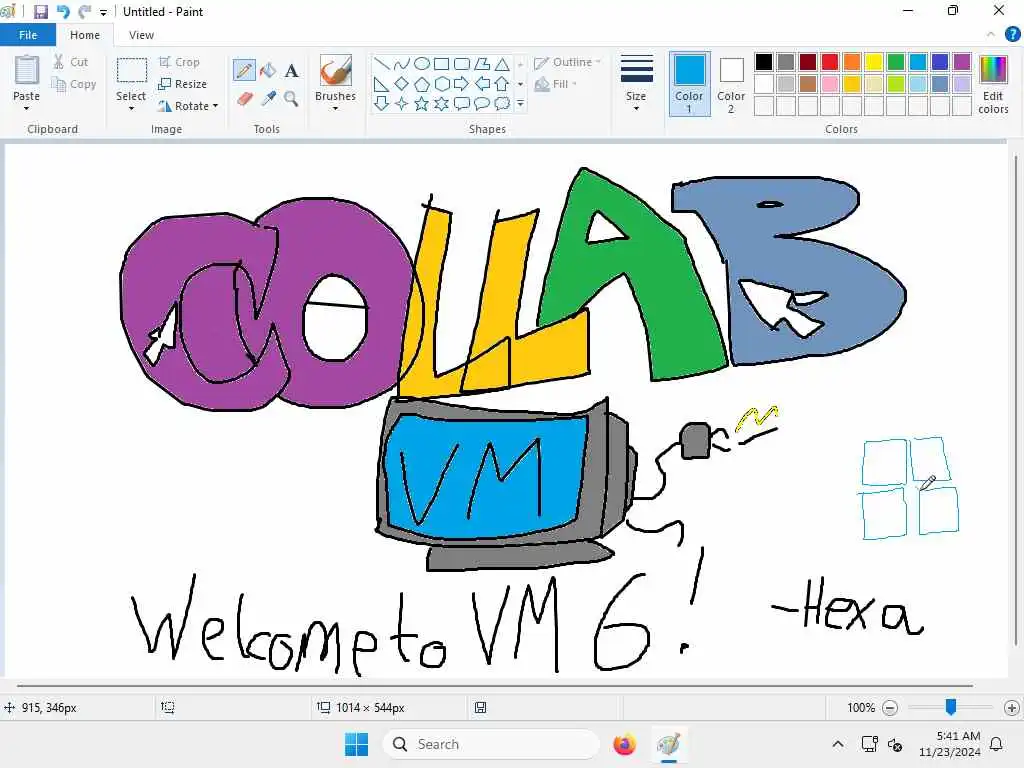The height and width of the screenshot is (768, 1024).
Task: Choose the Down arrow shape
Action: (382, 103)
